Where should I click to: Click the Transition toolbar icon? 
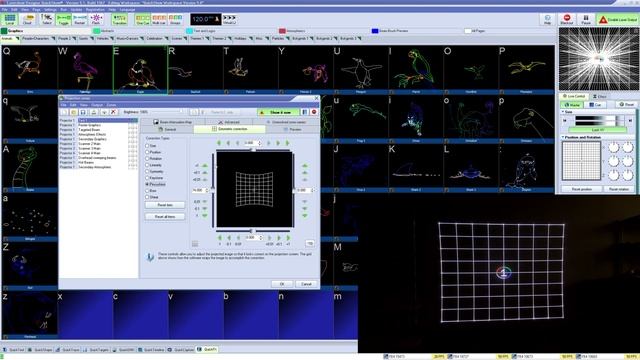pos(119,19)
